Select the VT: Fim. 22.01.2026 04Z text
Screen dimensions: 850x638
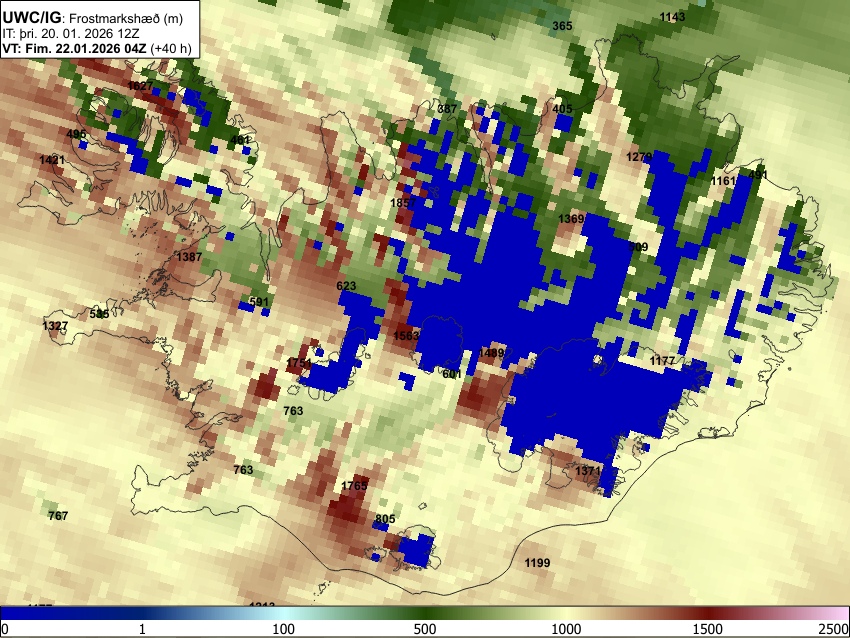(74, 48)
